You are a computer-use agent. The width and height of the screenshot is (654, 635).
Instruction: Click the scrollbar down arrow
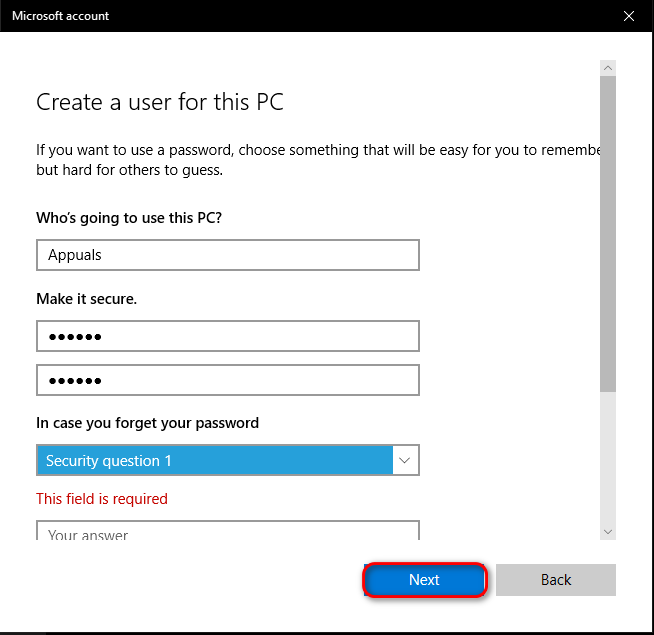[608, 532]
